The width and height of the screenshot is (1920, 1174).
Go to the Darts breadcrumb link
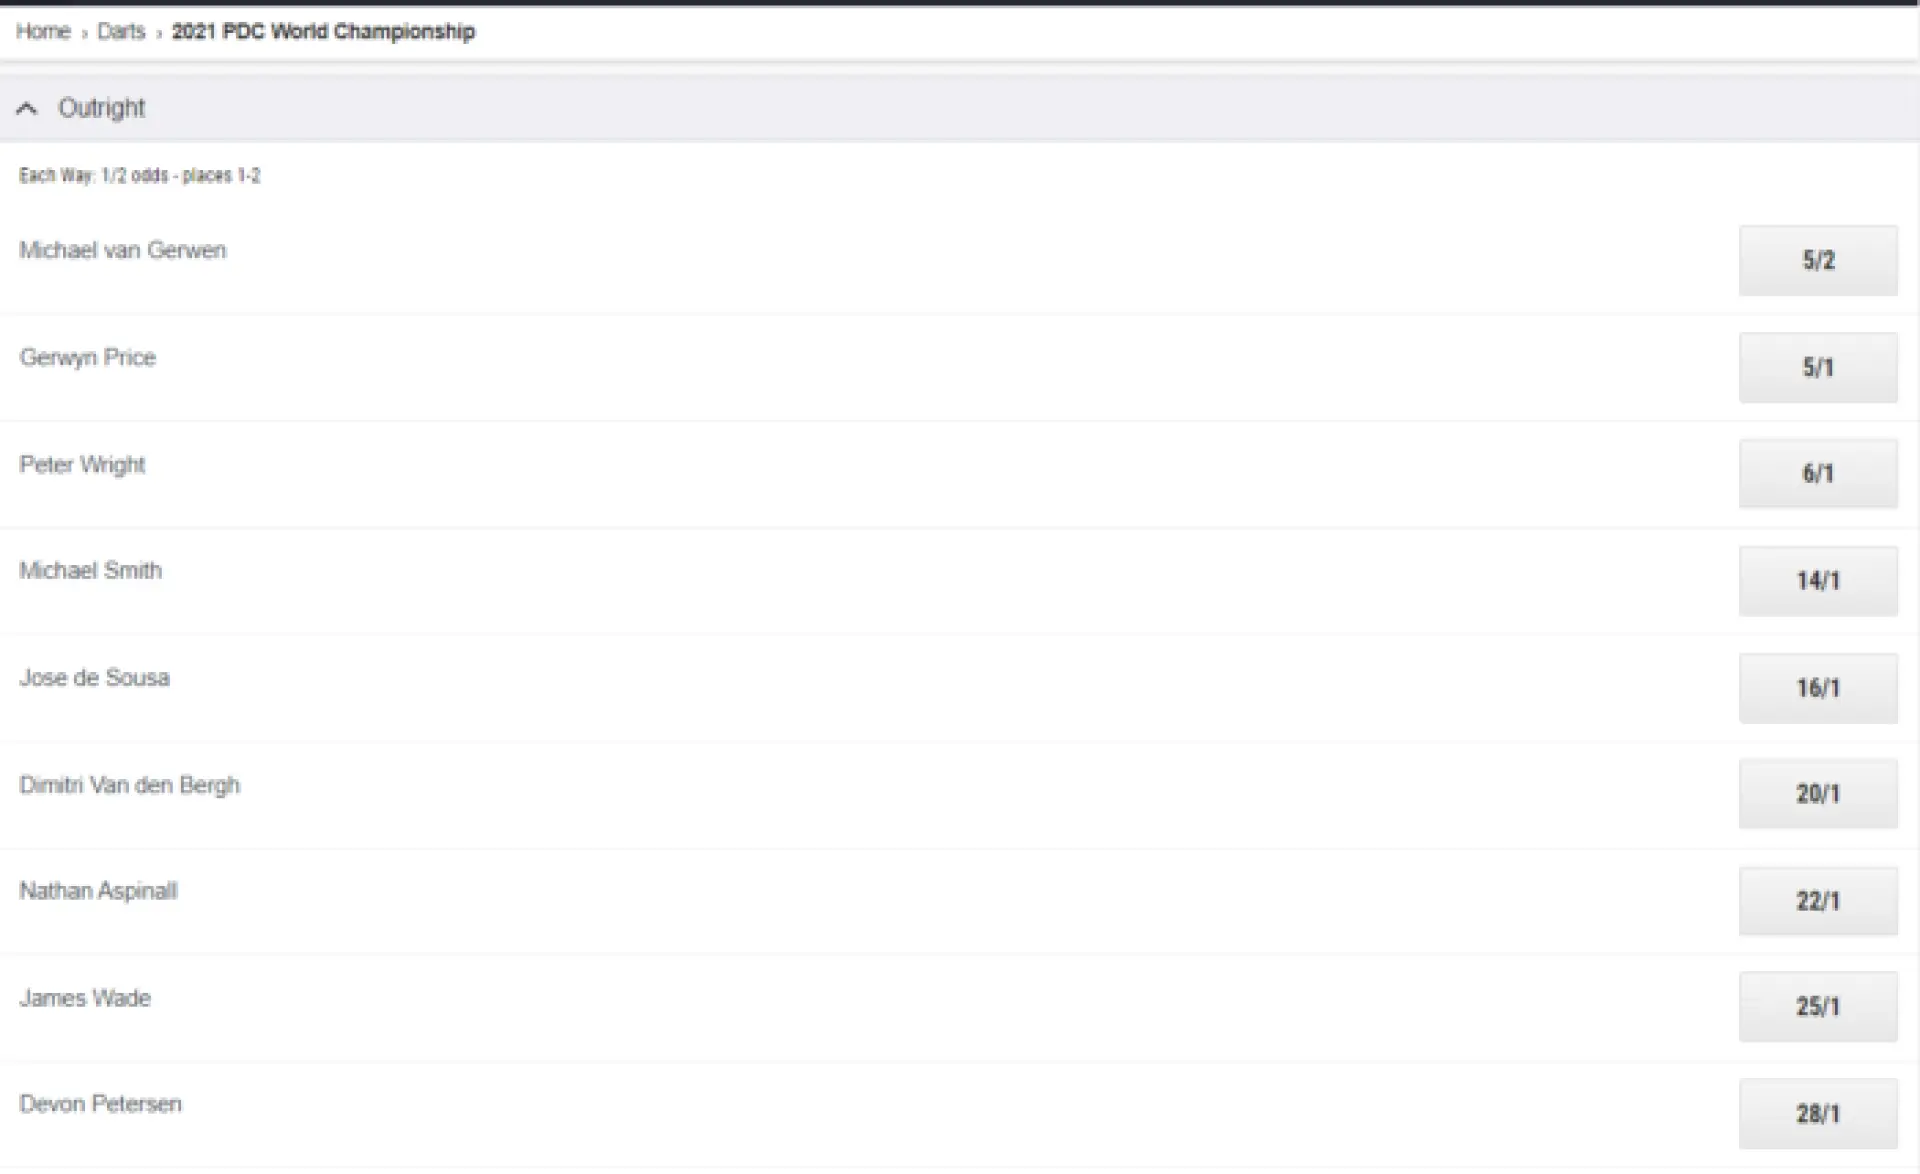coord(121,31)
